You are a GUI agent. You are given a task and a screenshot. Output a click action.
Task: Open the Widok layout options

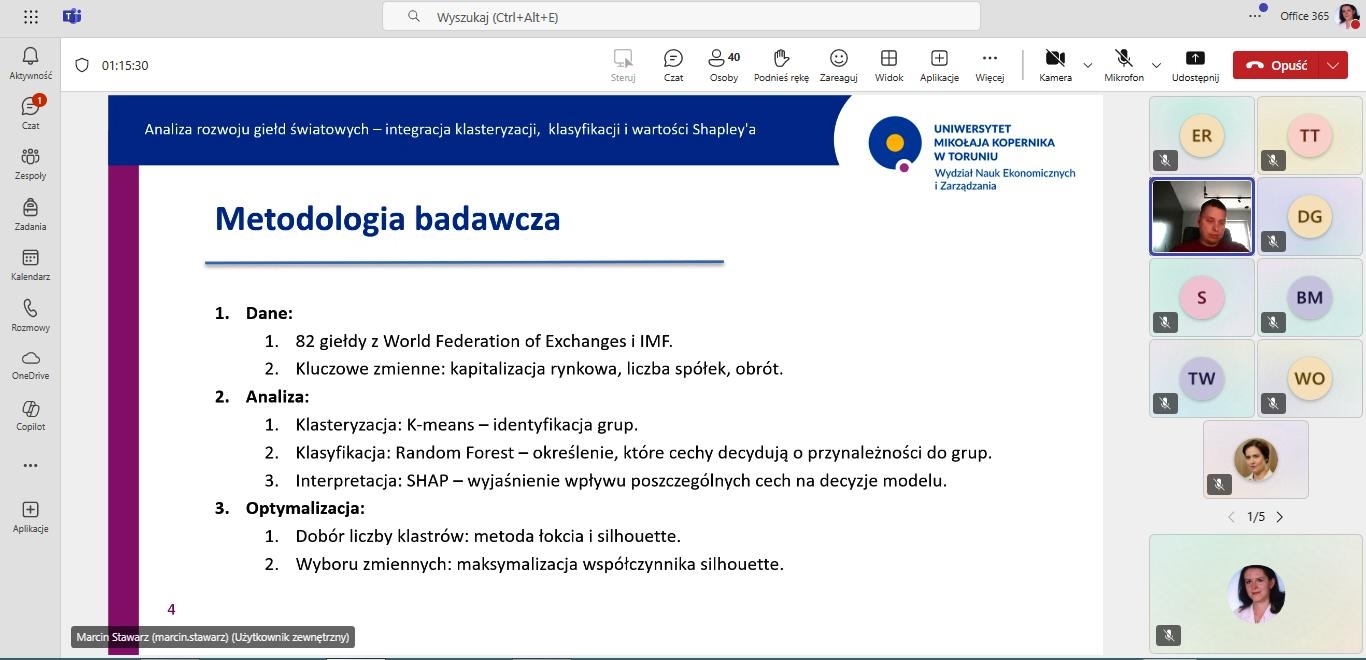(888, 64)
